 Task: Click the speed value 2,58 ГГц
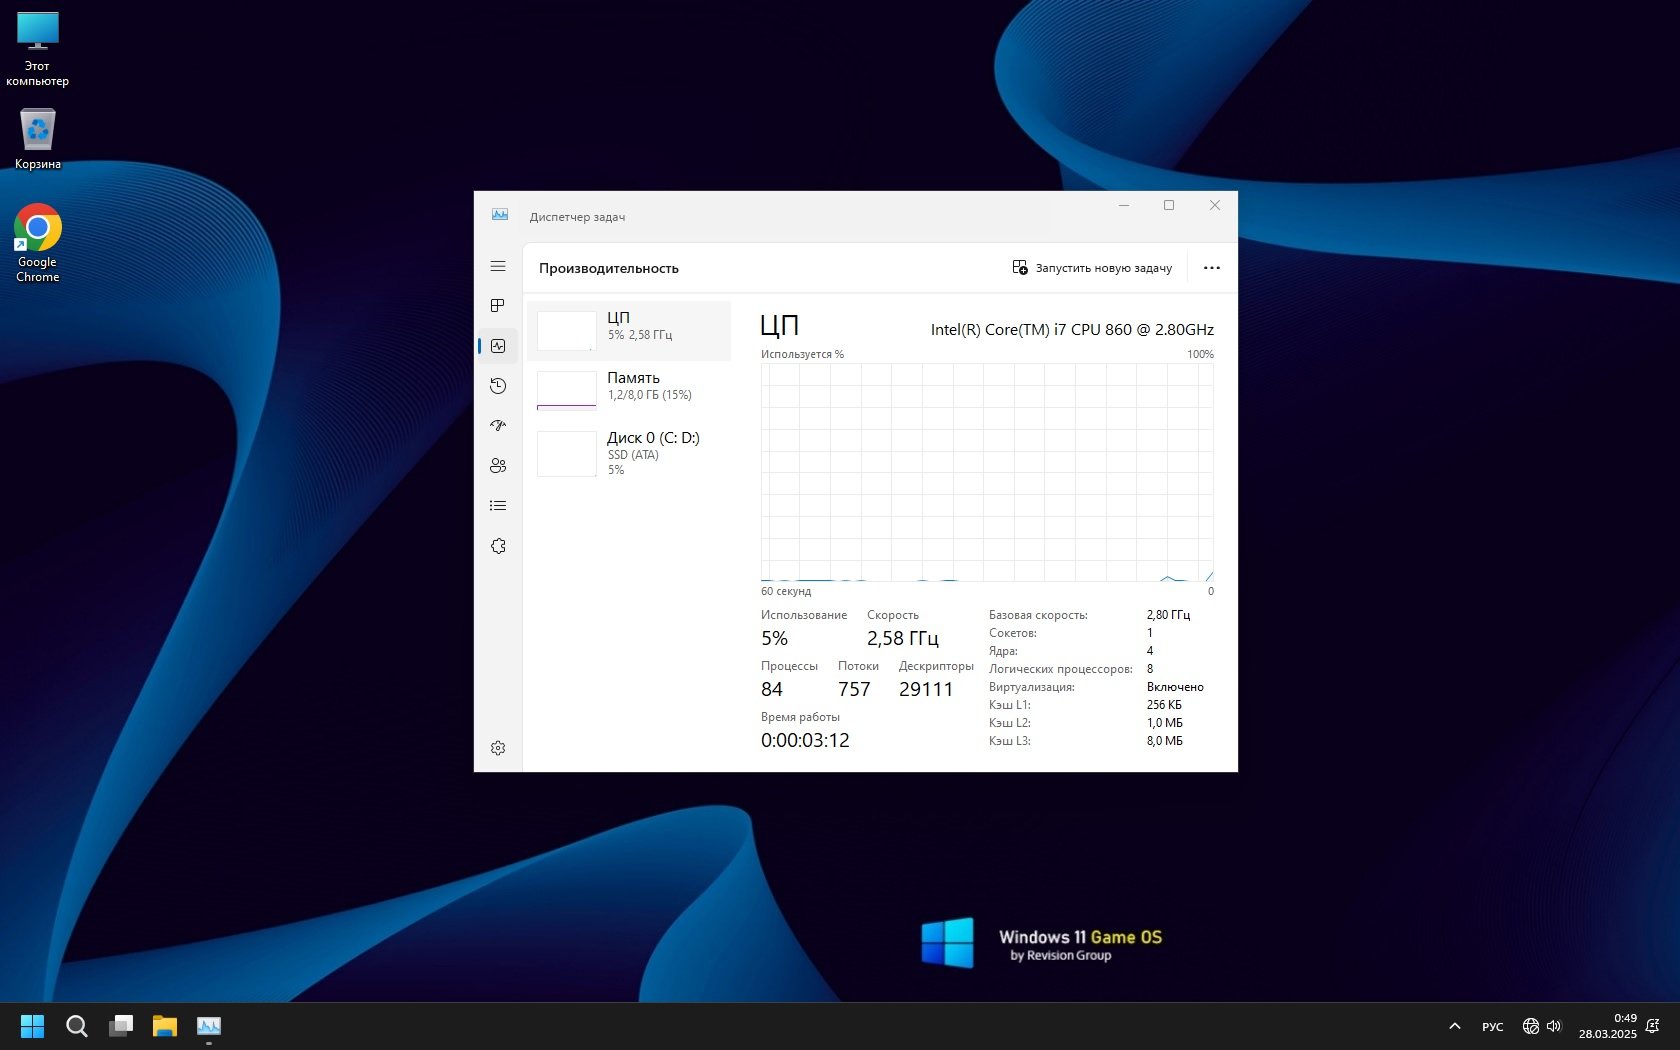click(903, 638)
